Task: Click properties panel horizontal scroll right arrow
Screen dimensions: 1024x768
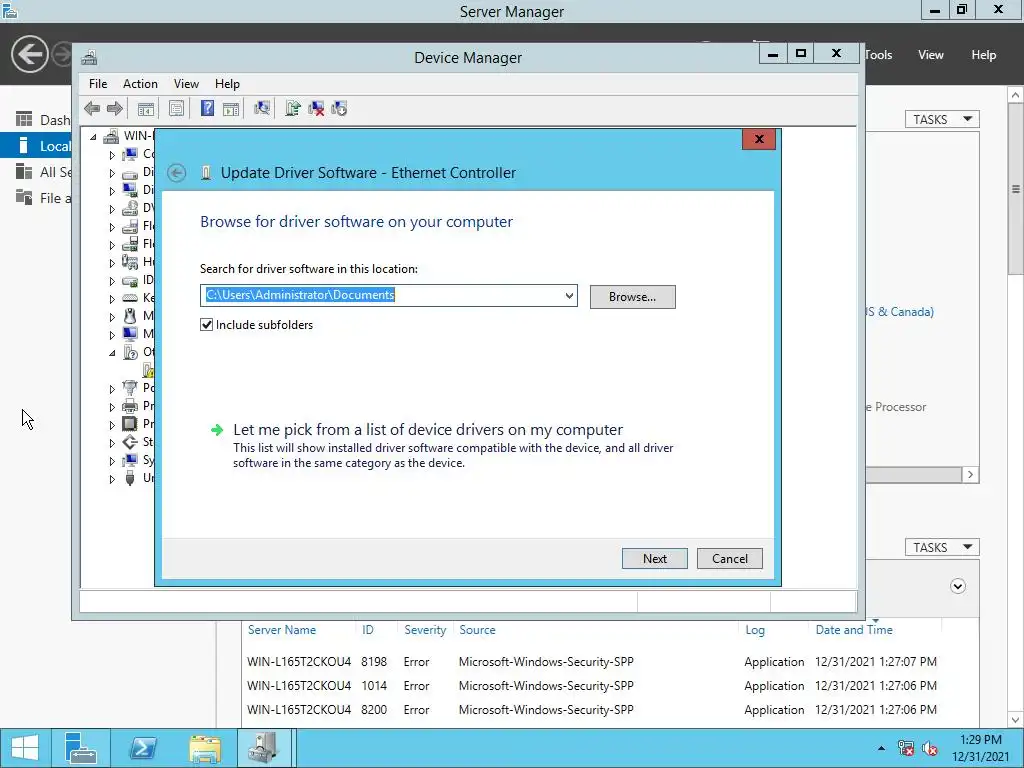Action: [970, 475]
